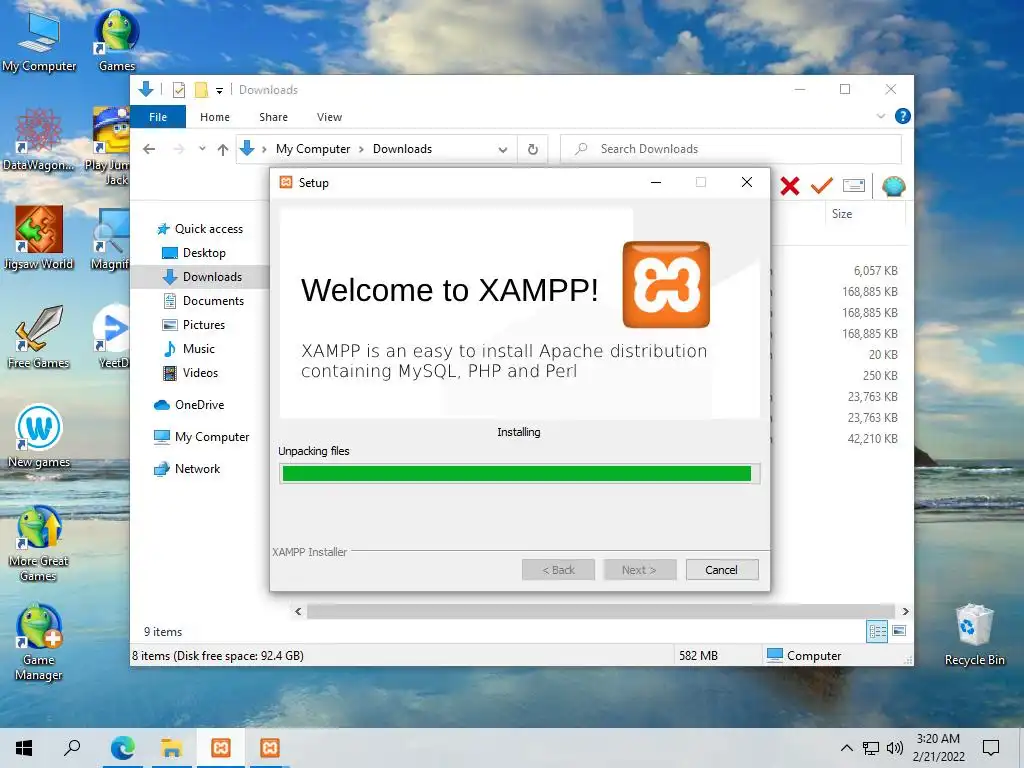
Task: Open Explorer help question mark
Action: [903, 116]
